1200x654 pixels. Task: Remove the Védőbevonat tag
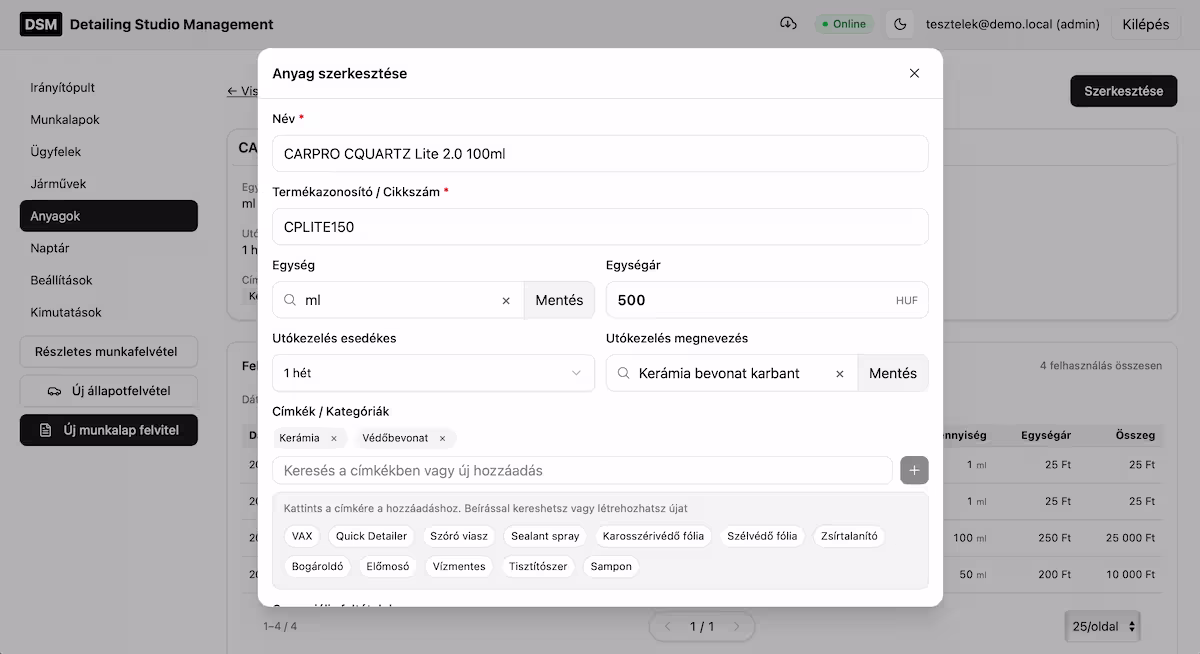pos(442,438)
